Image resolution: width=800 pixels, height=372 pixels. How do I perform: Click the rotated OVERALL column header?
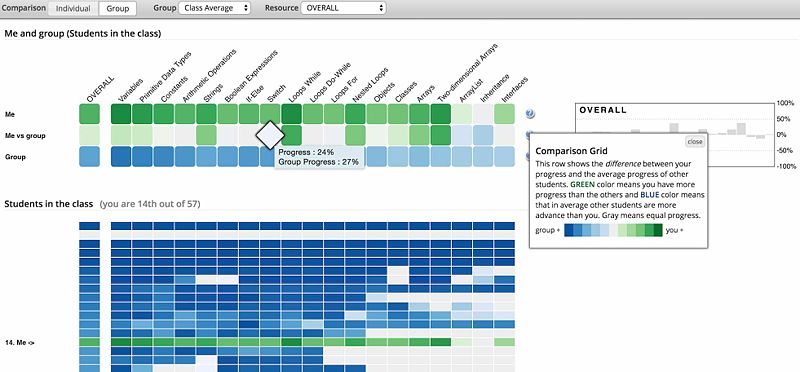tap(101, 90)
